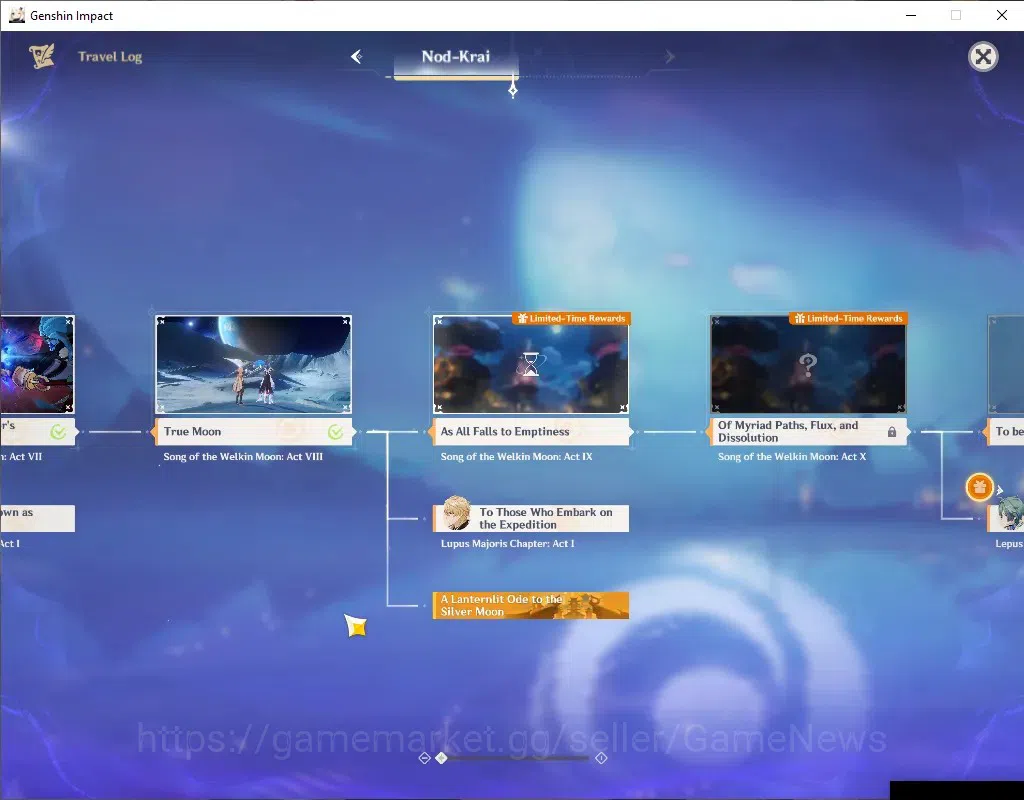This screenshot has width=1024, height=800.
Task: Click the left end of the timeline scrollbar
Action: (424, 758)
